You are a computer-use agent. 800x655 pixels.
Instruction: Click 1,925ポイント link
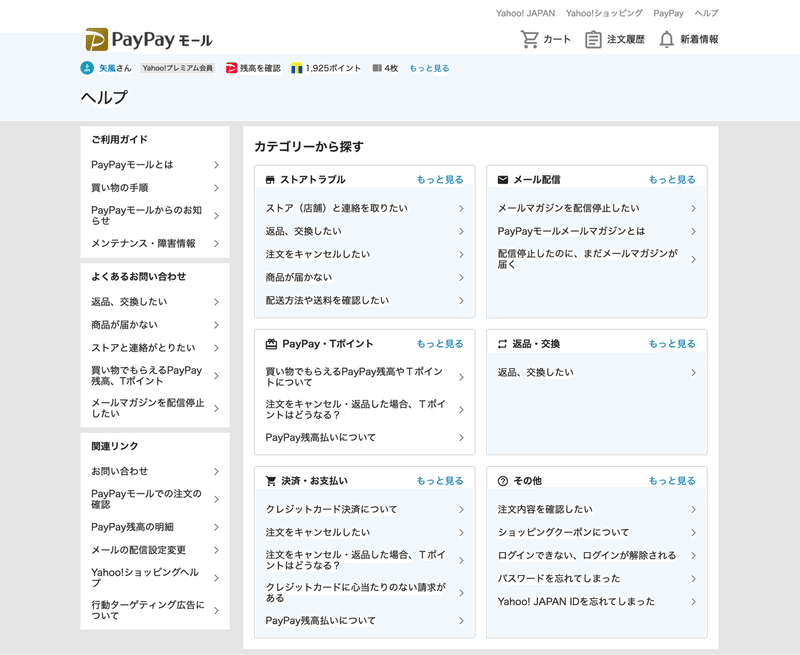333,68
